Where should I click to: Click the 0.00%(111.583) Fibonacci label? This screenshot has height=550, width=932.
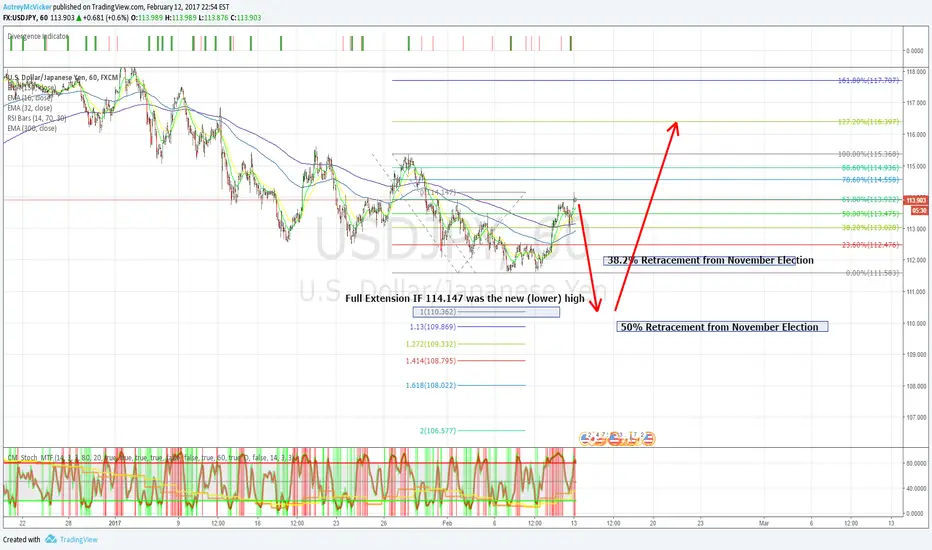tap(872, 273)
